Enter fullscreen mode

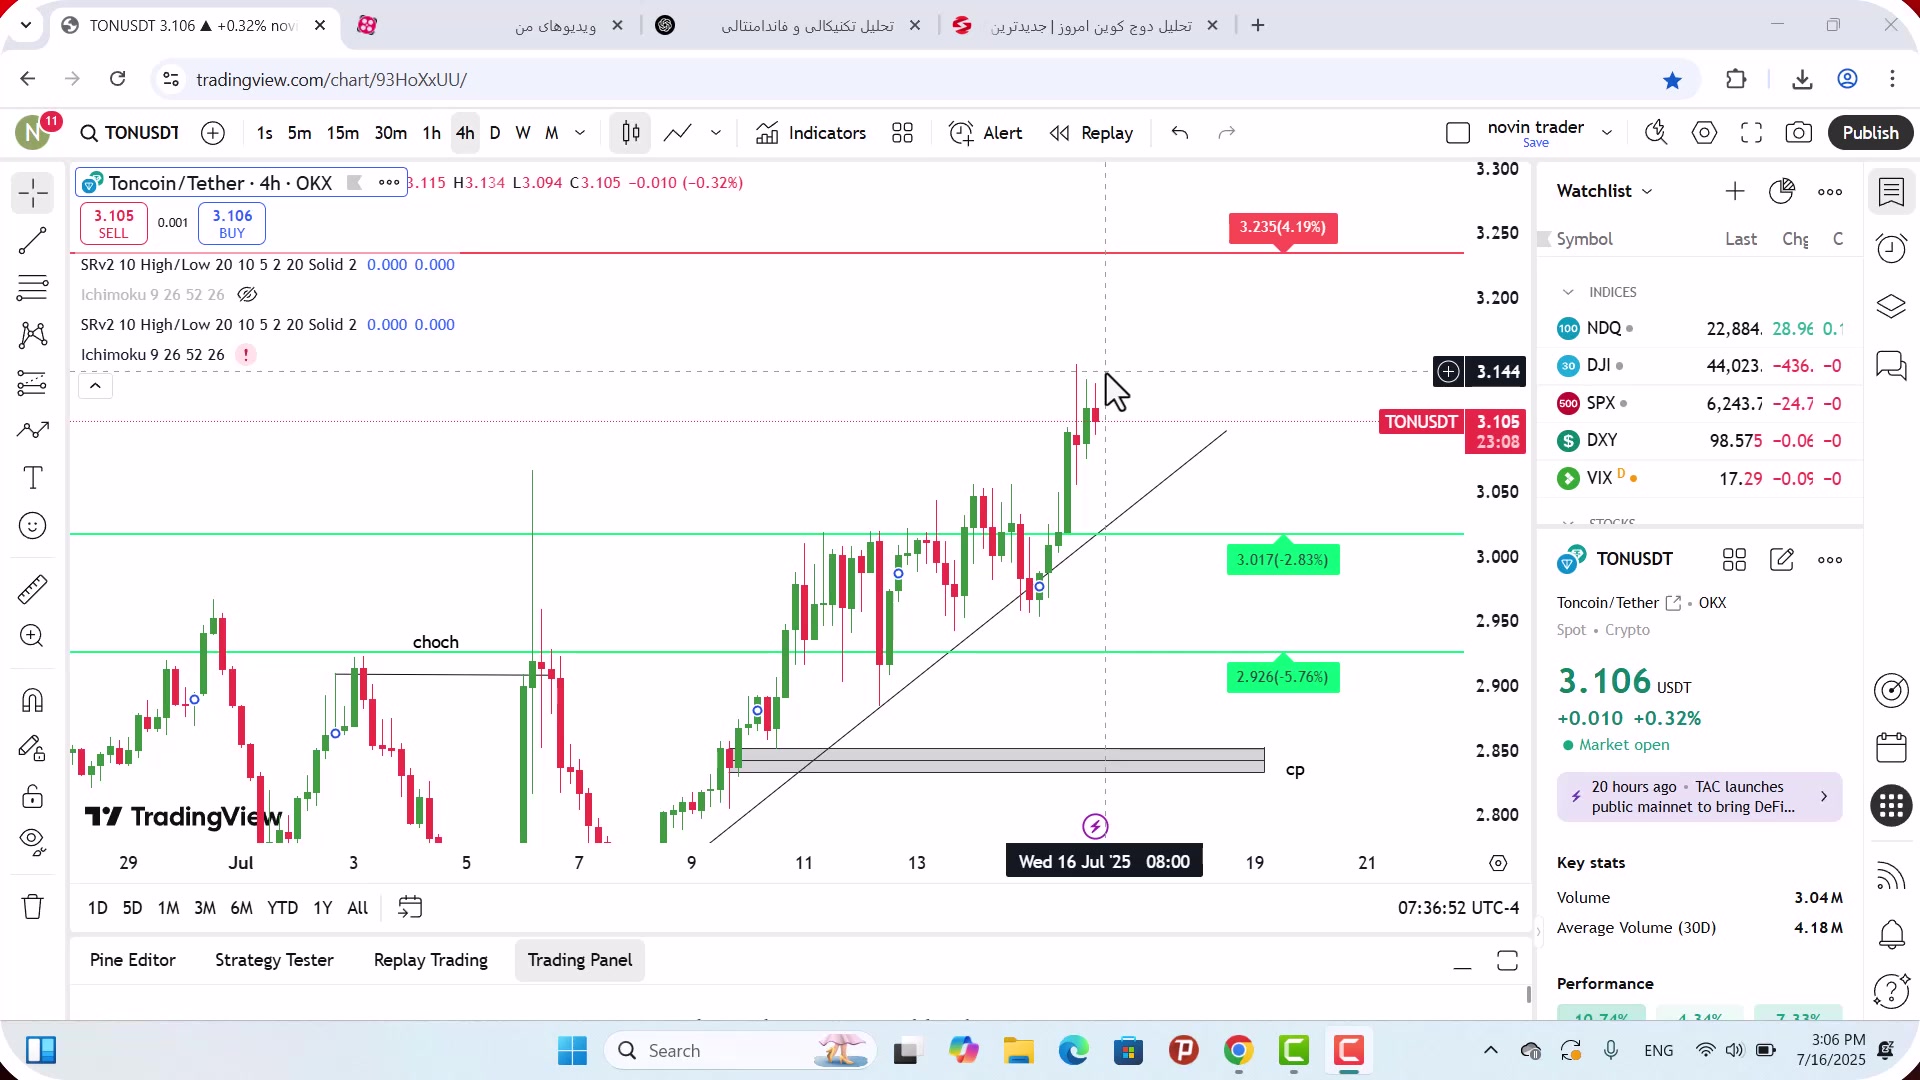point(1751,133)
